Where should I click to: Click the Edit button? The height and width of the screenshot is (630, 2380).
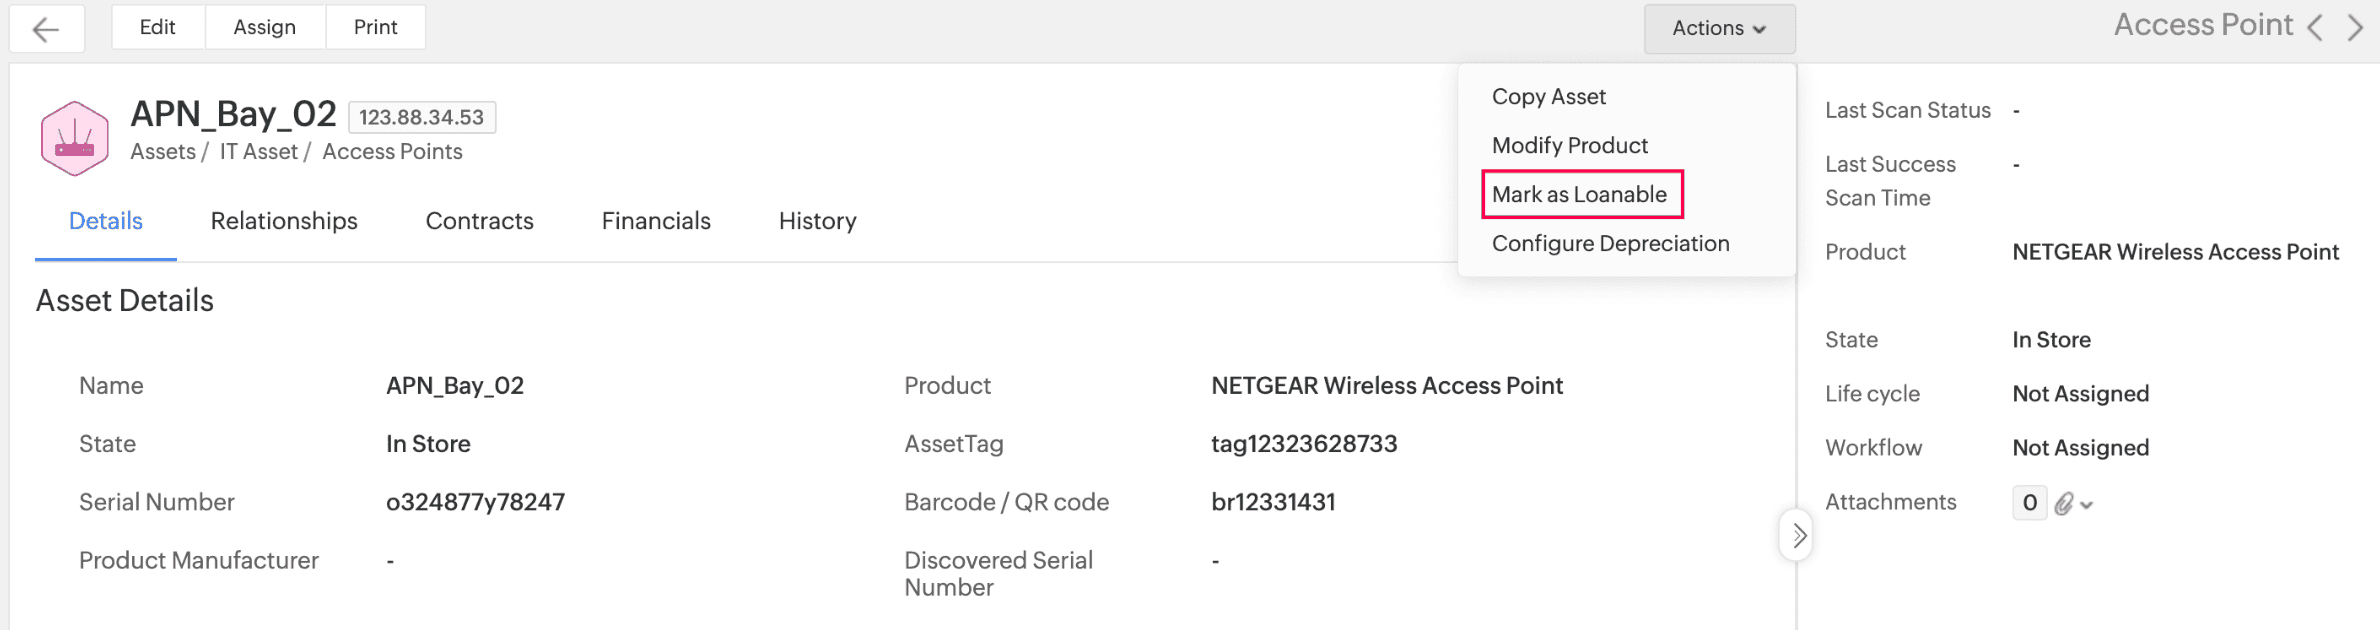(x=158, y=27)
